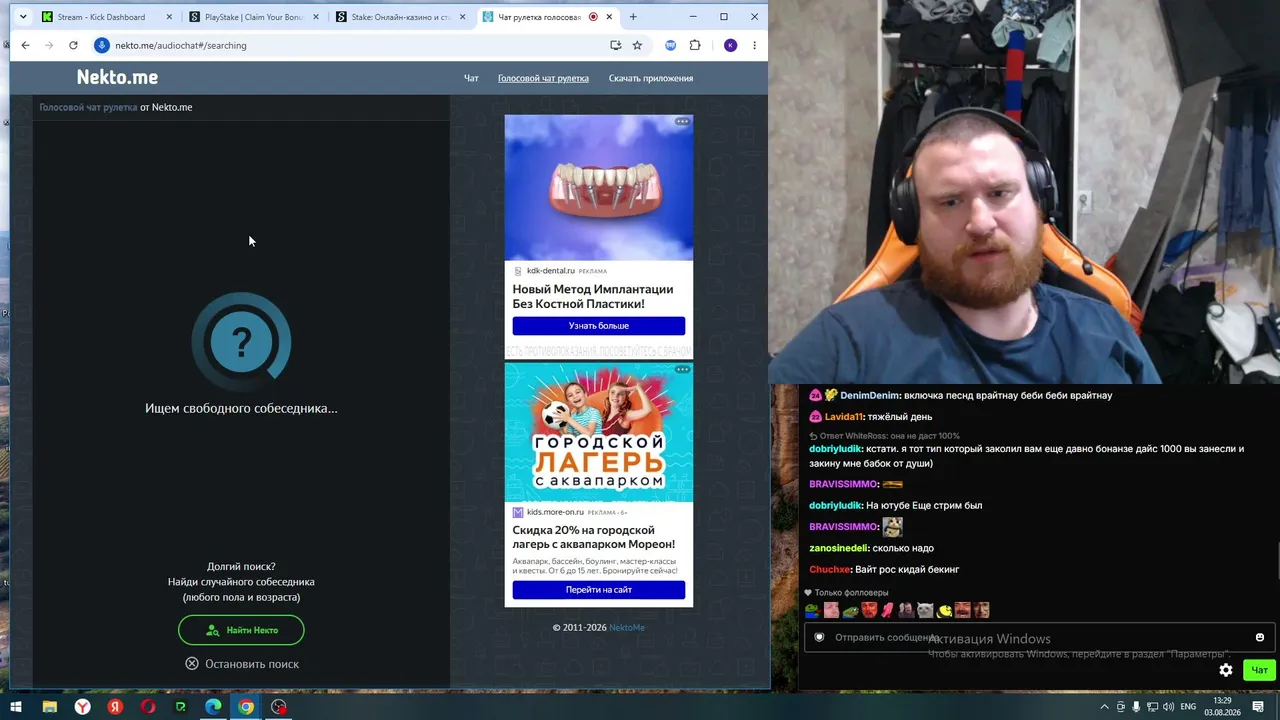Open Opera browser from the taskbar
Viewport: 1280px width, 720px height.
click(148, 707)
